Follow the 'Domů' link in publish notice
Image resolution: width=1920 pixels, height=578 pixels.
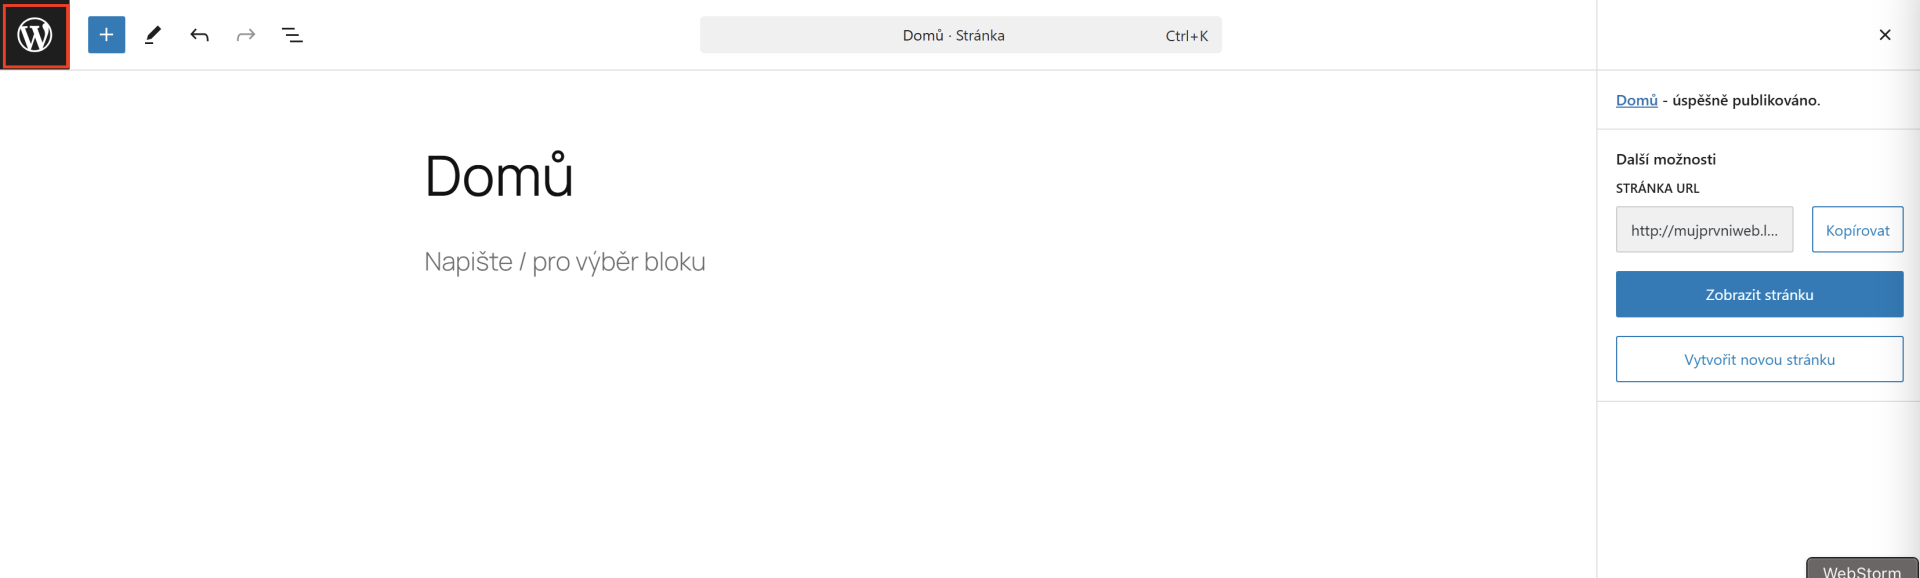point(1636,100)
